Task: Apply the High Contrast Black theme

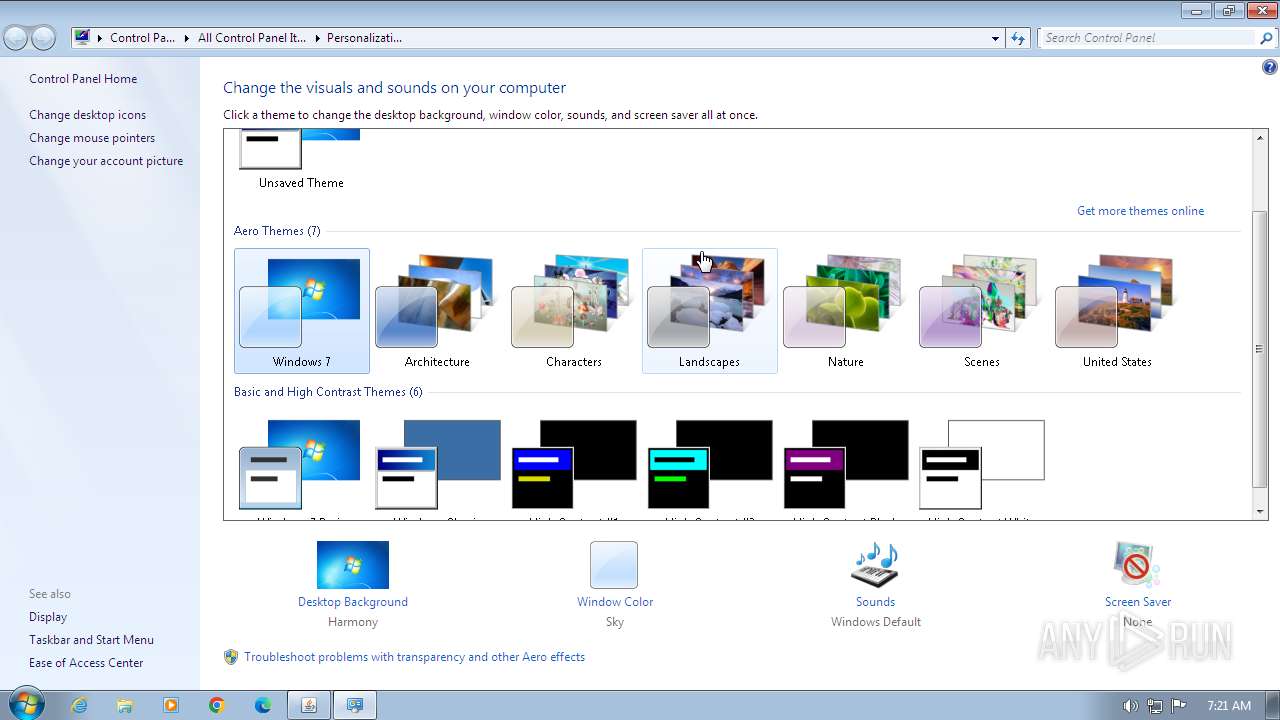Action: 845,468
